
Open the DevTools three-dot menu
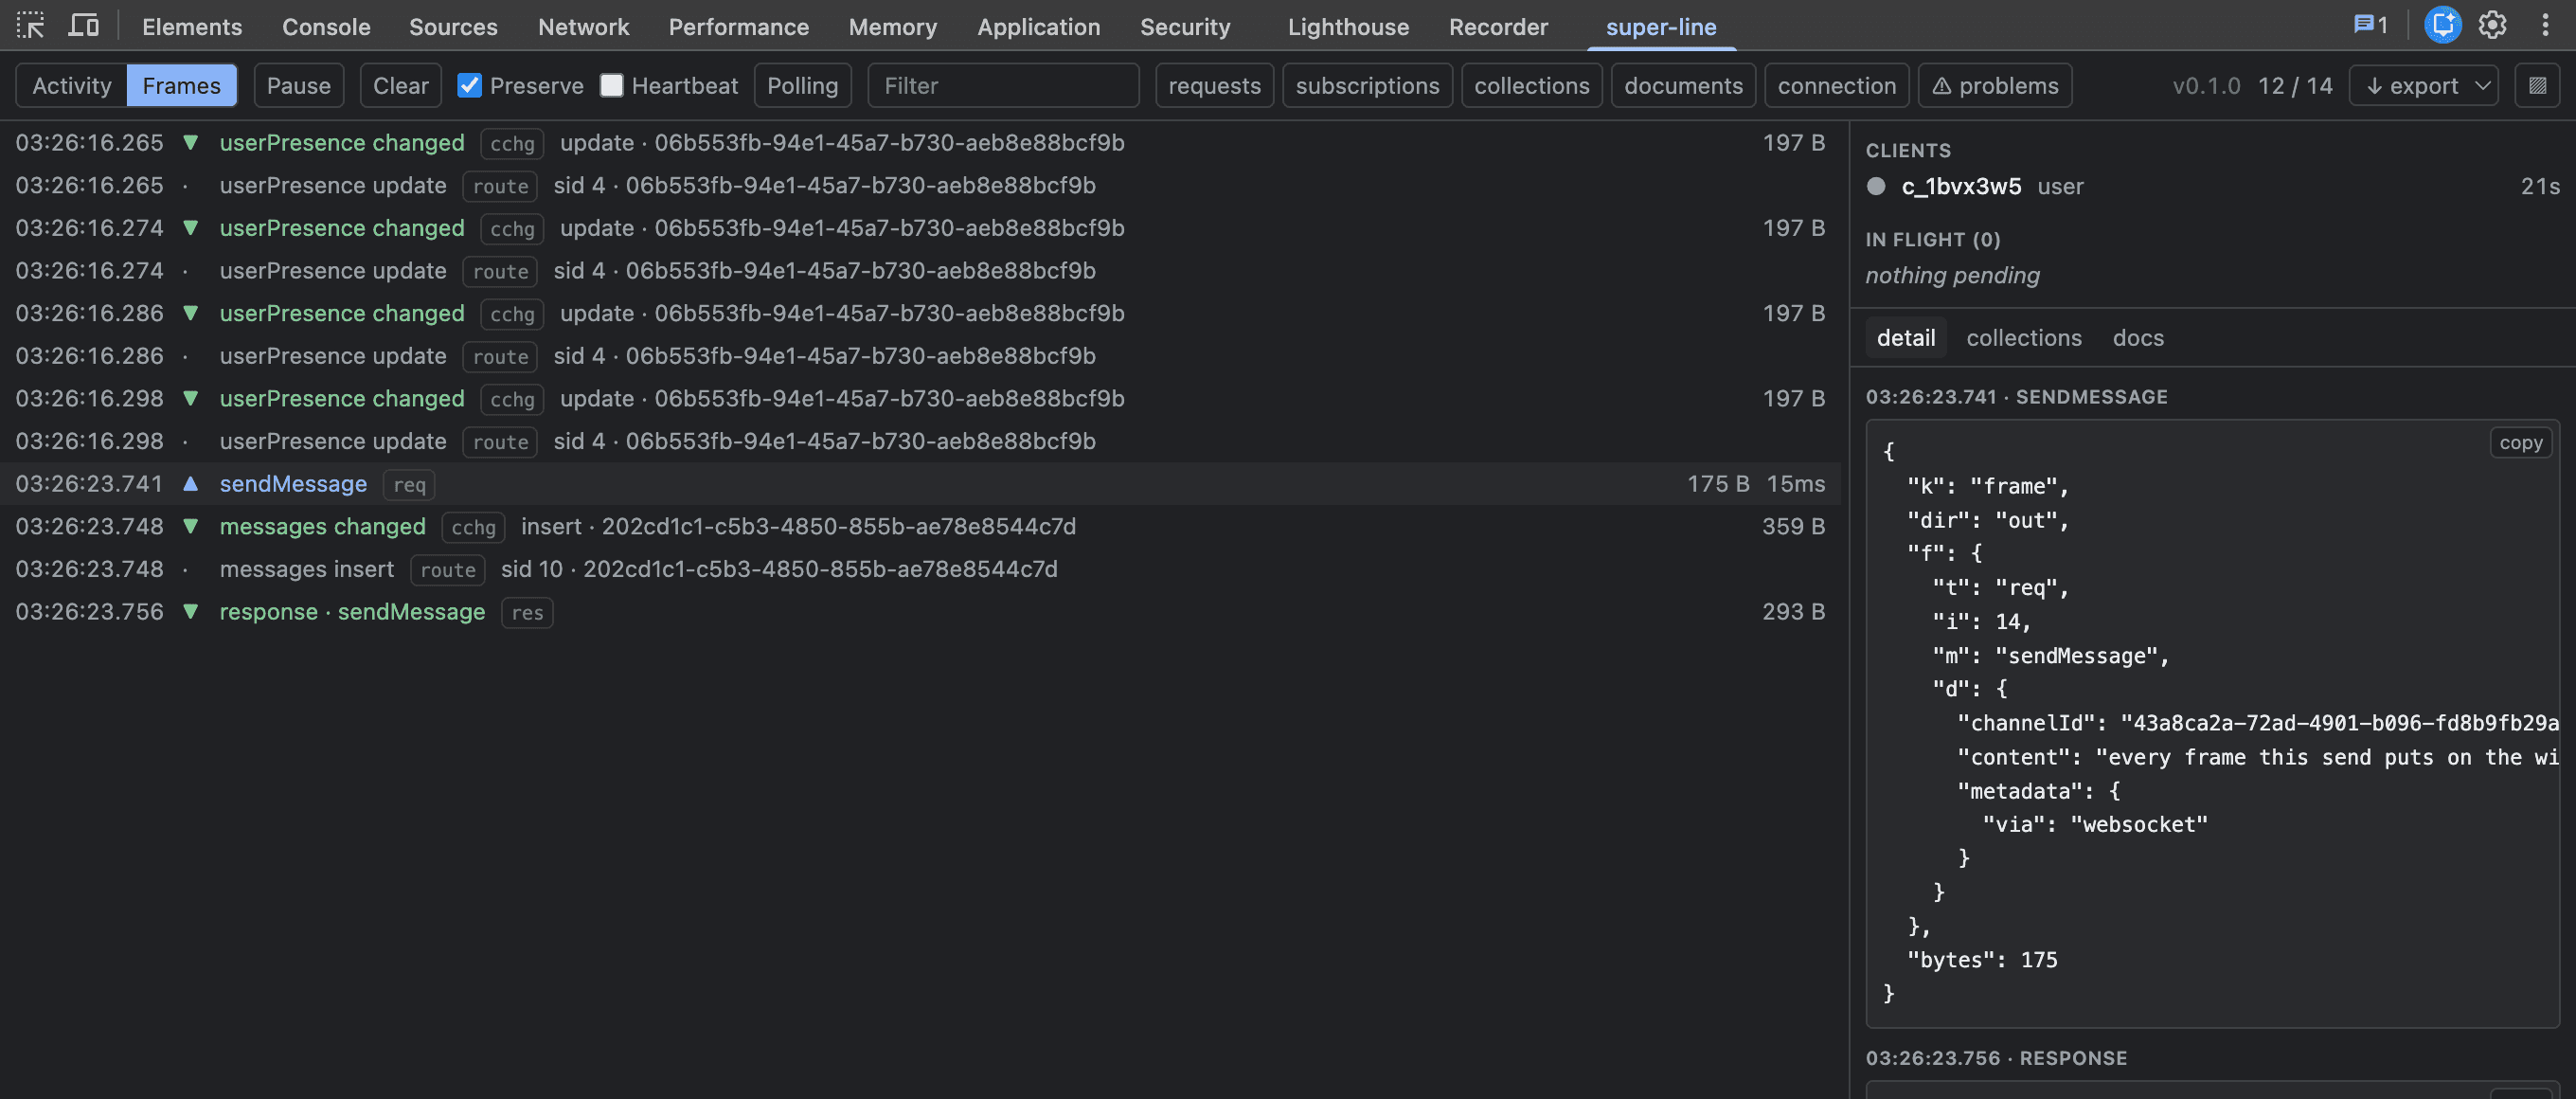pos(2545,25)
